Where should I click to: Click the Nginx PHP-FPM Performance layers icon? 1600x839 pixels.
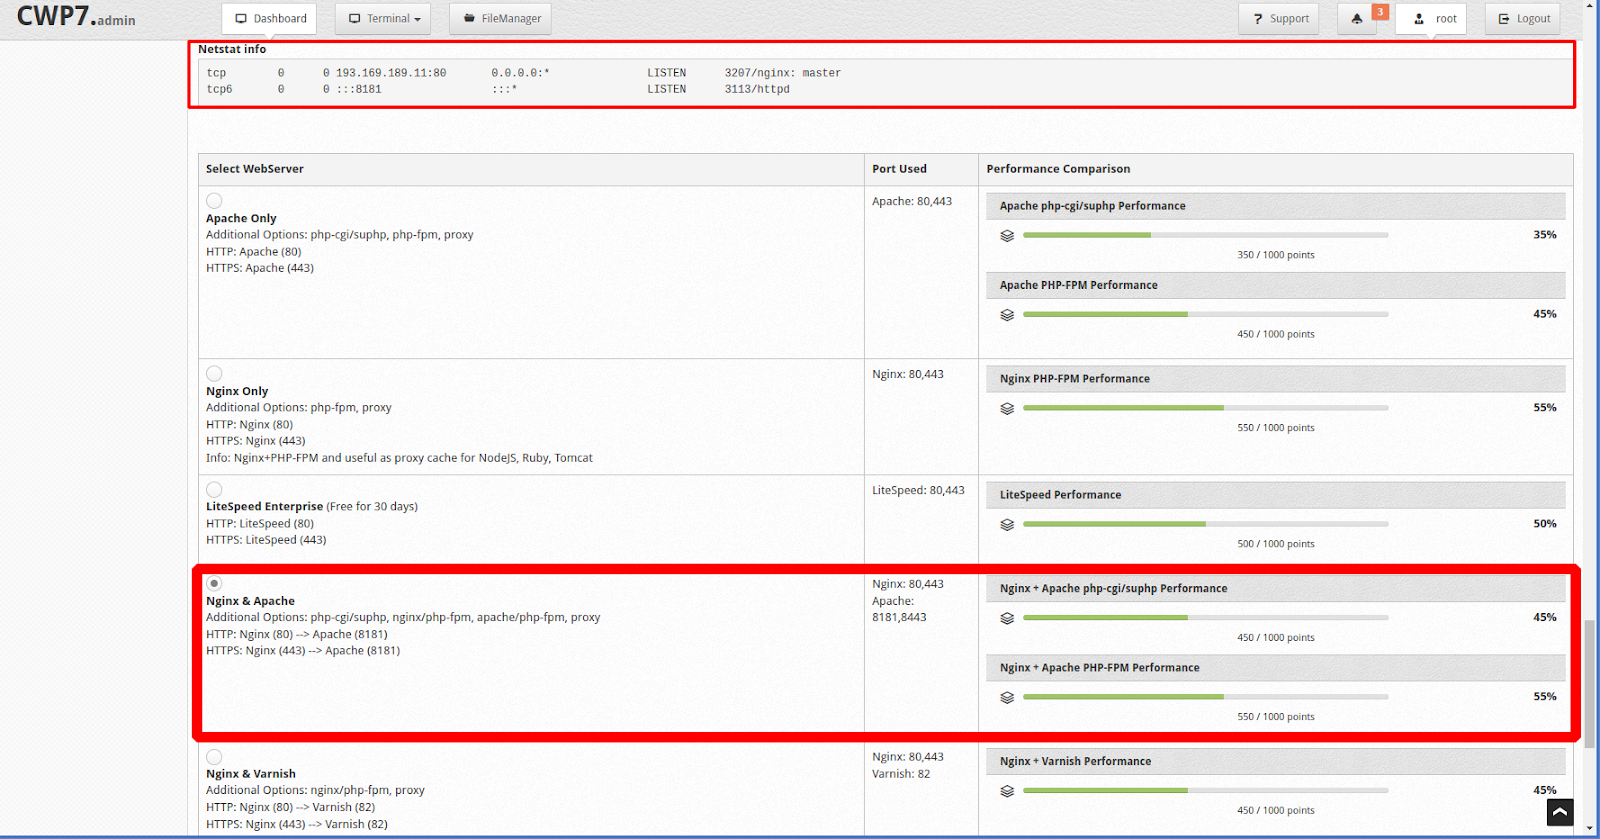(1007, 409)
